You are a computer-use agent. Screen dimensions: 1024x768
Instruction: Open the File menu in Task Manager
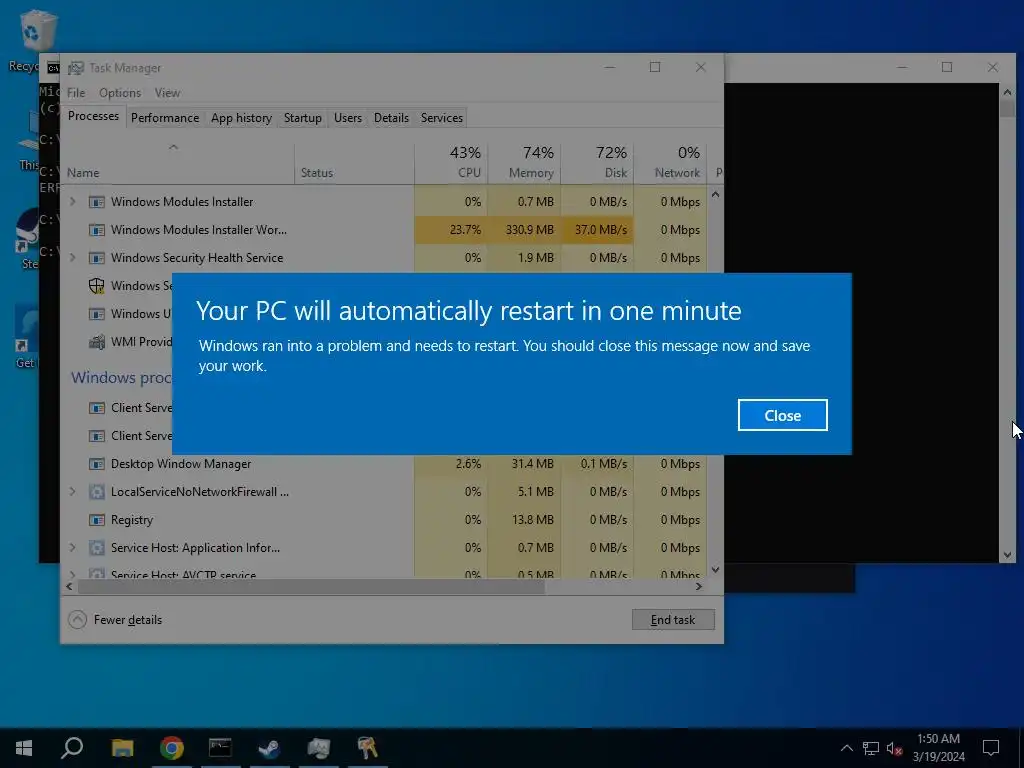tap(76, 93)
